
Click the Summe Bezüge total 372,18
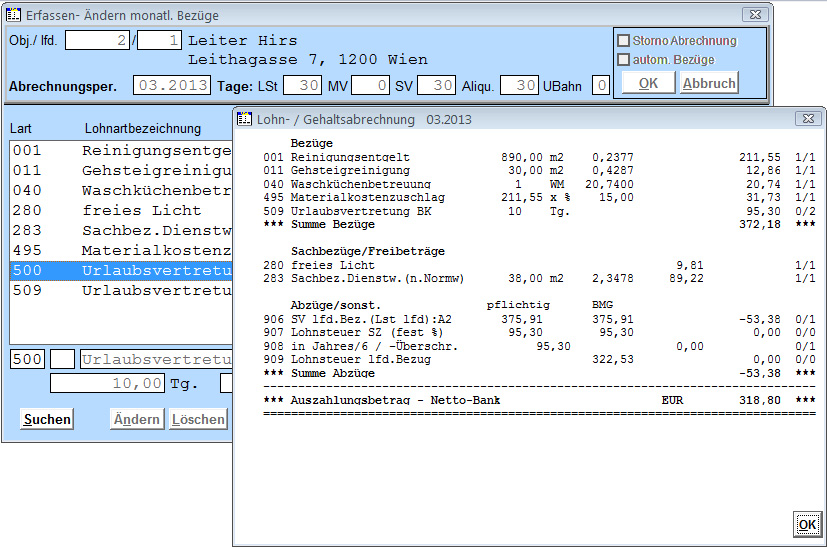point(759,224)
